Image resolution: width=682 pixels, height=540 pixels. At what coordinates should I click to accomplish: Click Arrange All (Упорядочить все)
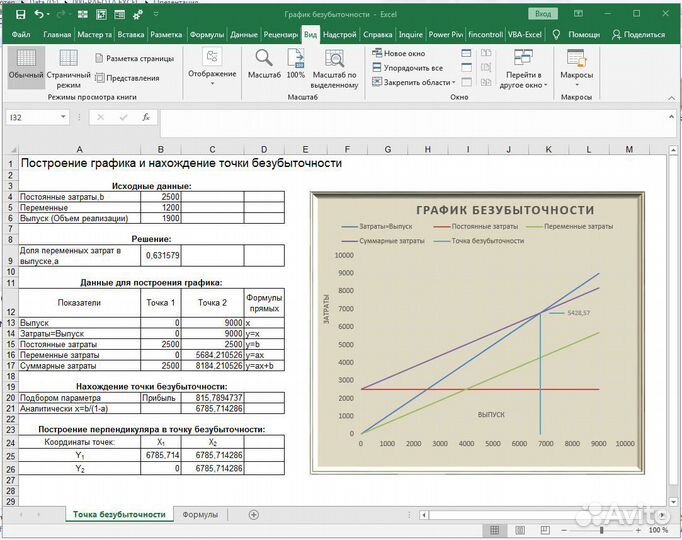408,68
